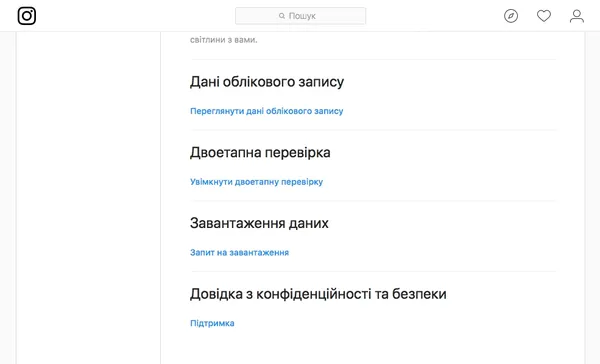Select the Двоетапна перевірка heading
Viewport: 600px width, 364px height.
coord(260,152)
